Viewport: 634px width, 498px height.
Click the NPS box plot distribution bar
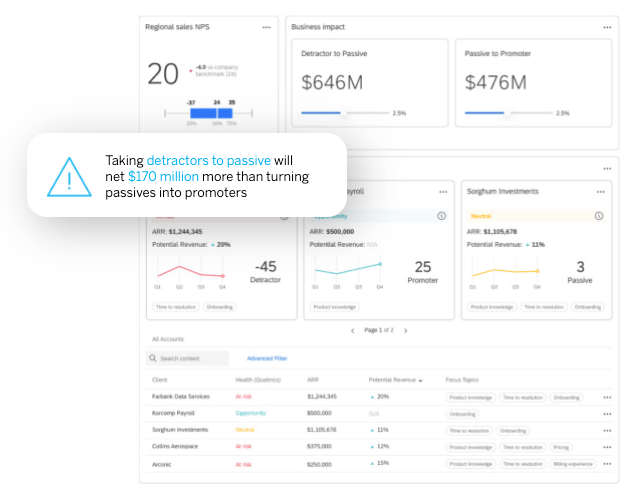211,113
